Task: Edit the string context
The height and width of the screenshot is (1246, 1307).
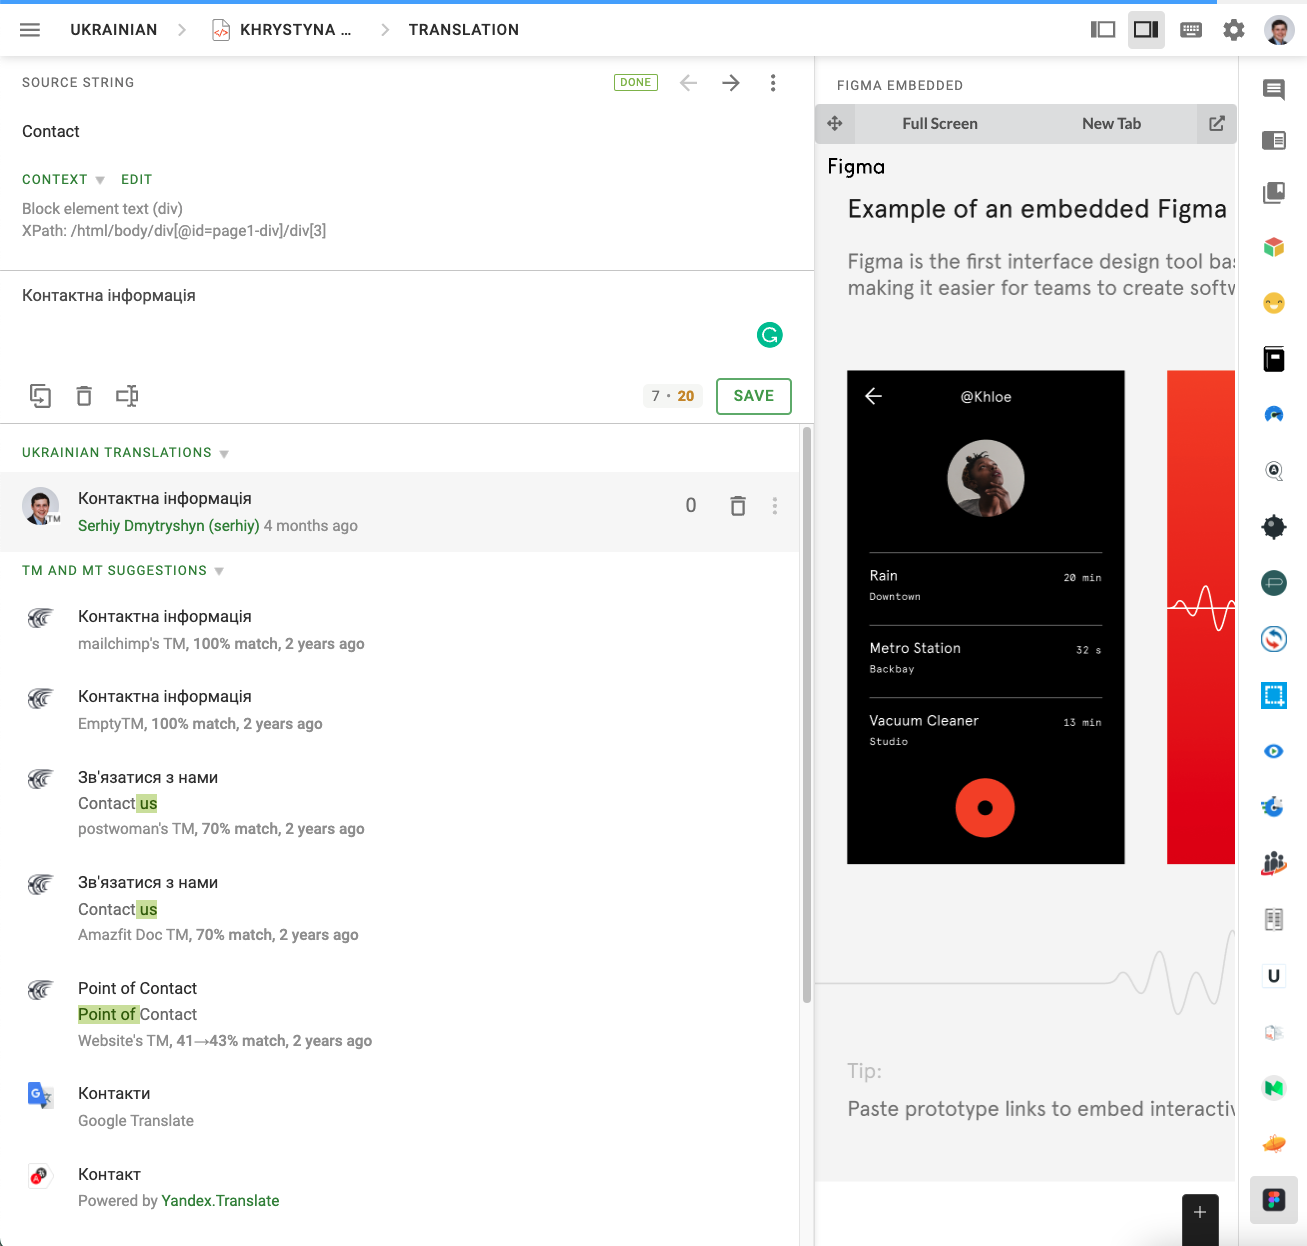Action: [x=137, y=180]
